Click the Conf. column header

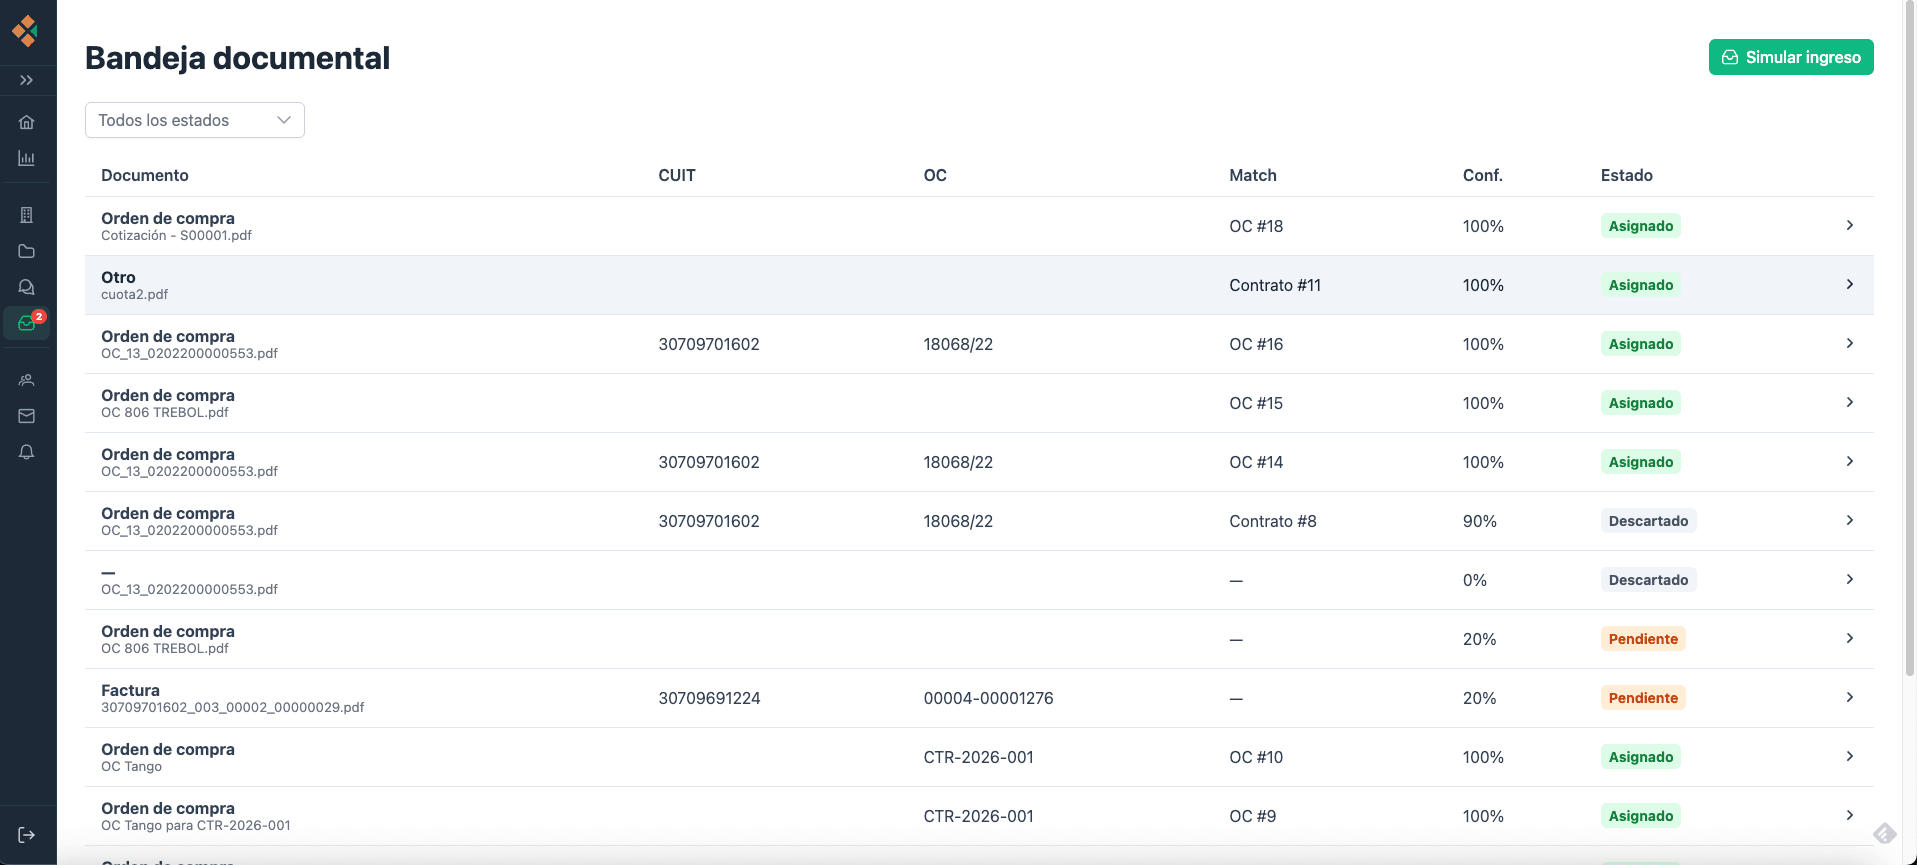pos(1483,175)
